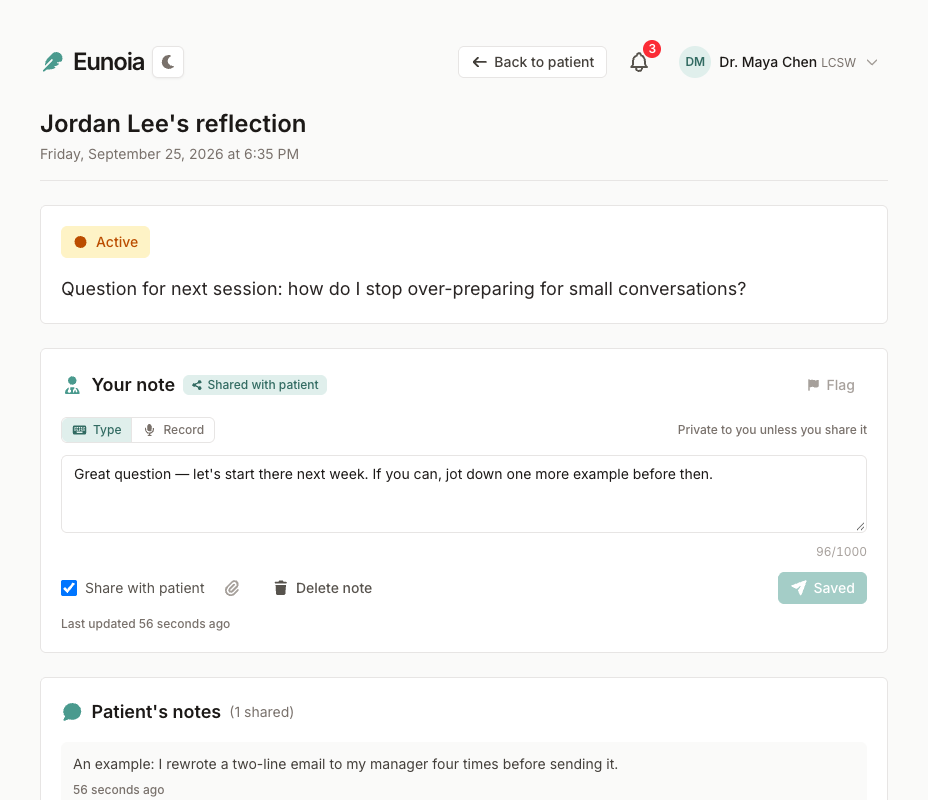Click the Eunoia feather logo
The width and height of the screenshot is (928, 800).
(53, 62)
